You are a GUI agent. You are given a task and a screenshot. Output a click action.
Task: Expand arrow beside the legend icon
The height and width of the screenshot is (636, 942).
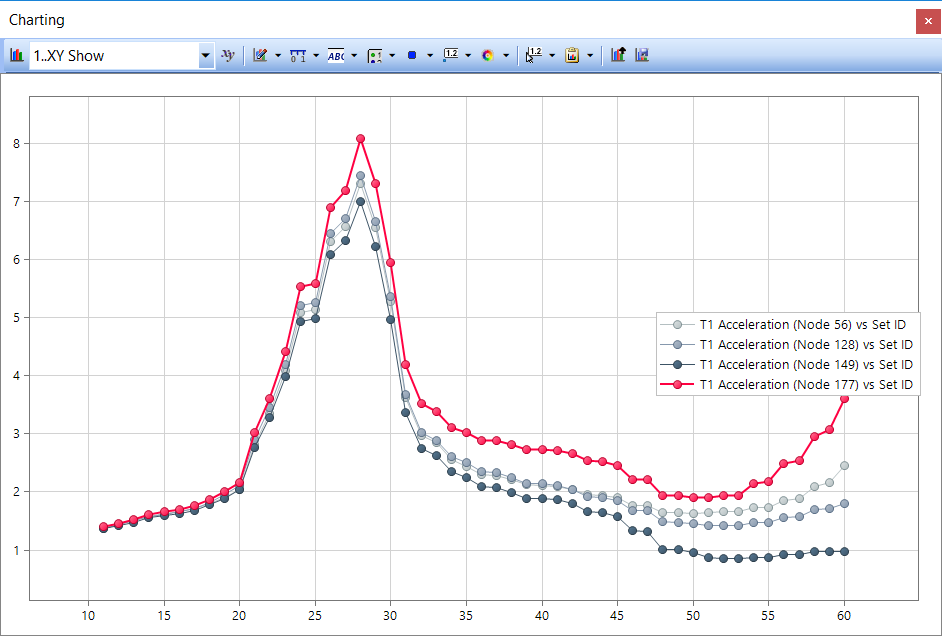[x=392, y=56]
